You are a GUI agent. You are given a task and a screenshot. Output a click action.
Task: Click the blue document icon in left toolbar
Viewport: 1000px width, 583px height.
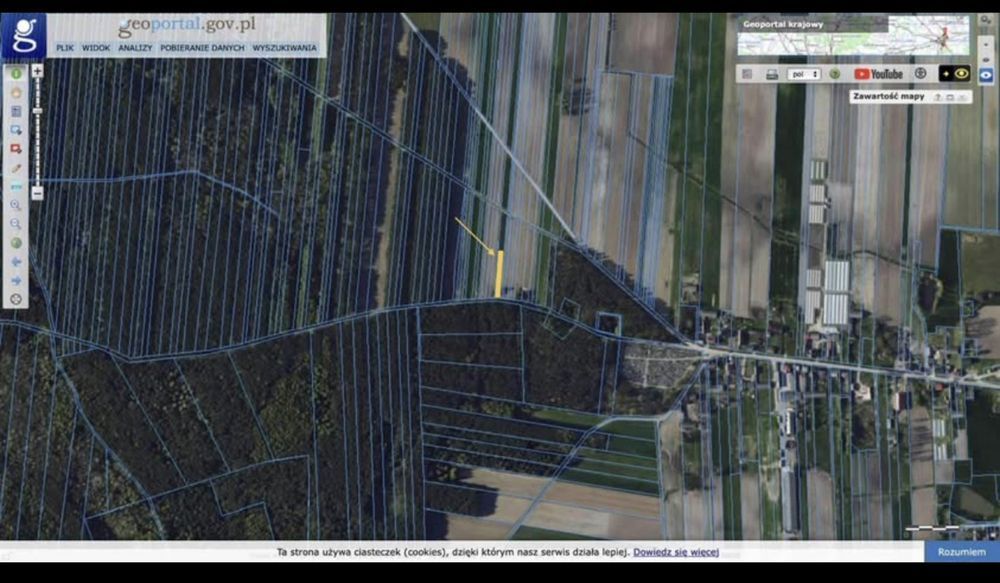16,112
